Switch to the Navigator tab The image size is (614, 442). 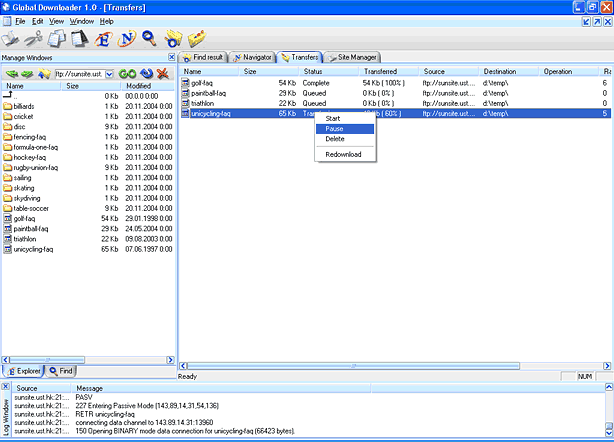pyautogui.click(x=252, y=57)
